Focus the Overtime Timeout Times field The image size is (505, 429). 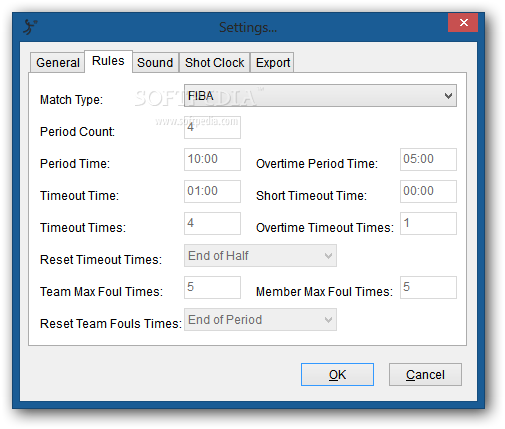(428, 223)
